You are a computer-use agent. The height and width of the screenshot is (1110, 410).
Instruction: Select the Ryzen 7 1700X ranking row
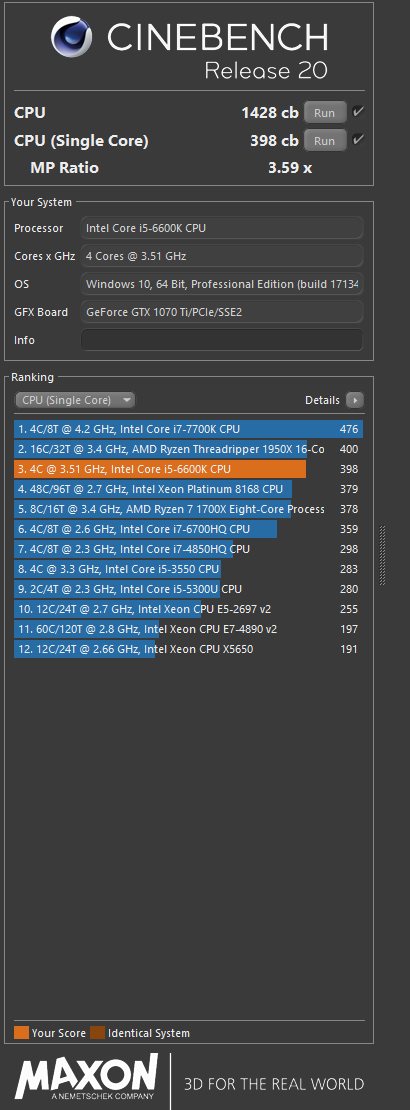point(188,509)
